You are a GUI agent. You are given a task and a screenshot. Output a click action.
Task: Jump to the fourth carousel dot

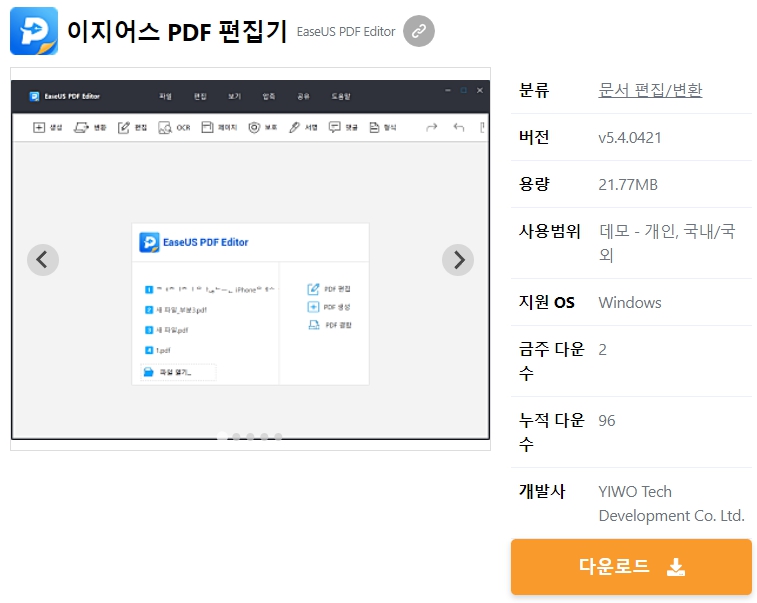coord(264,436)
